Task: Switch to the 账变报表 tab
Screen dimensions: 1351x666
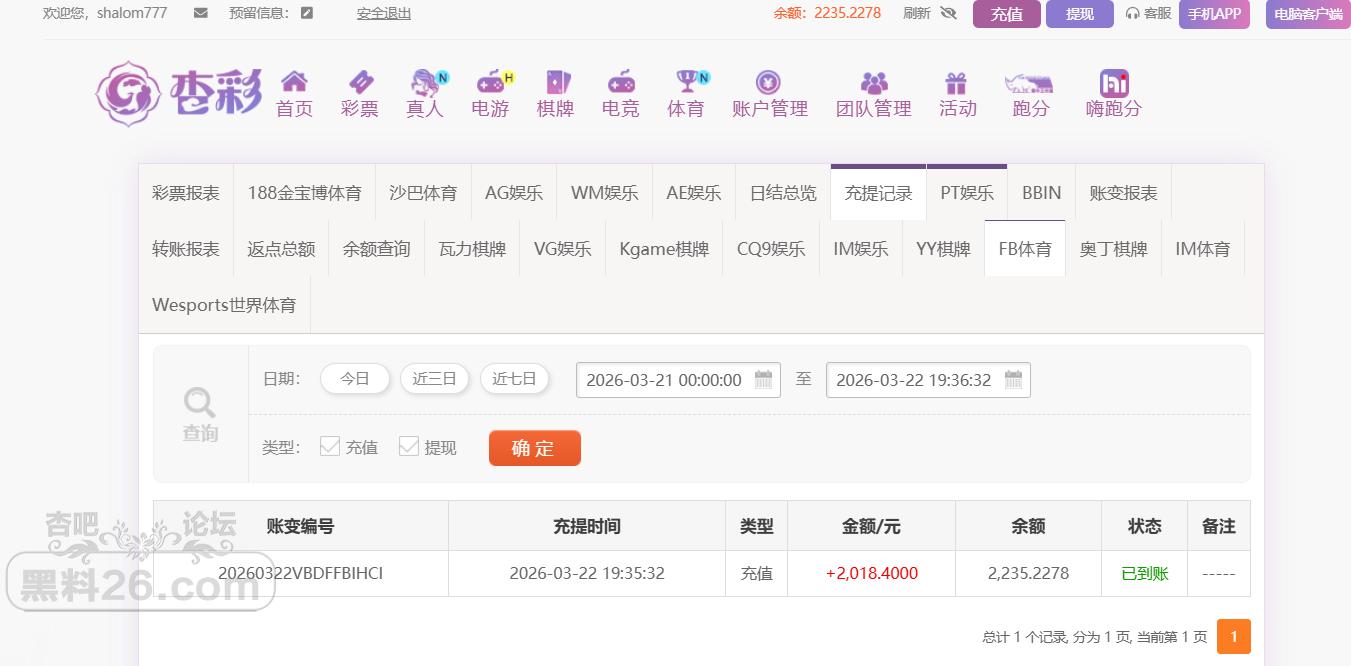Action: tap(1123, 193)
